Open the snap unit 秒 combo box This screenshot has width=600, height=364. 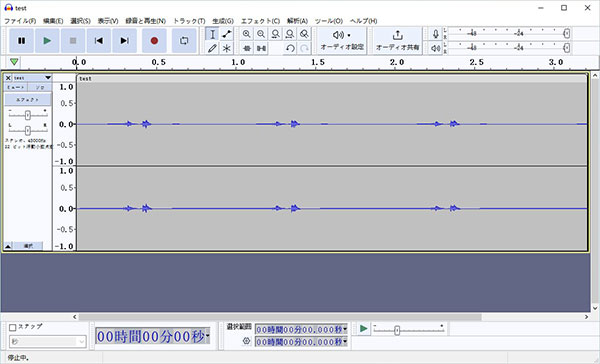(47, 341)
